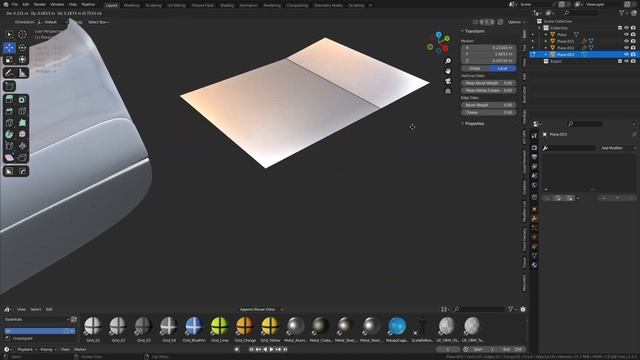
Task: Select the Loop Cut tool
Action: pyautogui.click(x=22, y=111)
